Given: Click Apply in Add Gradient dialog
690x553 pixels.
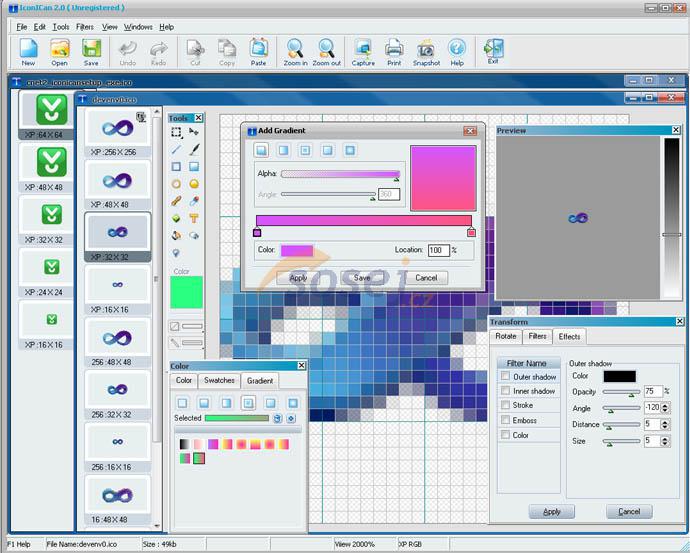Looking at the screenshot, I should (298, 278).
